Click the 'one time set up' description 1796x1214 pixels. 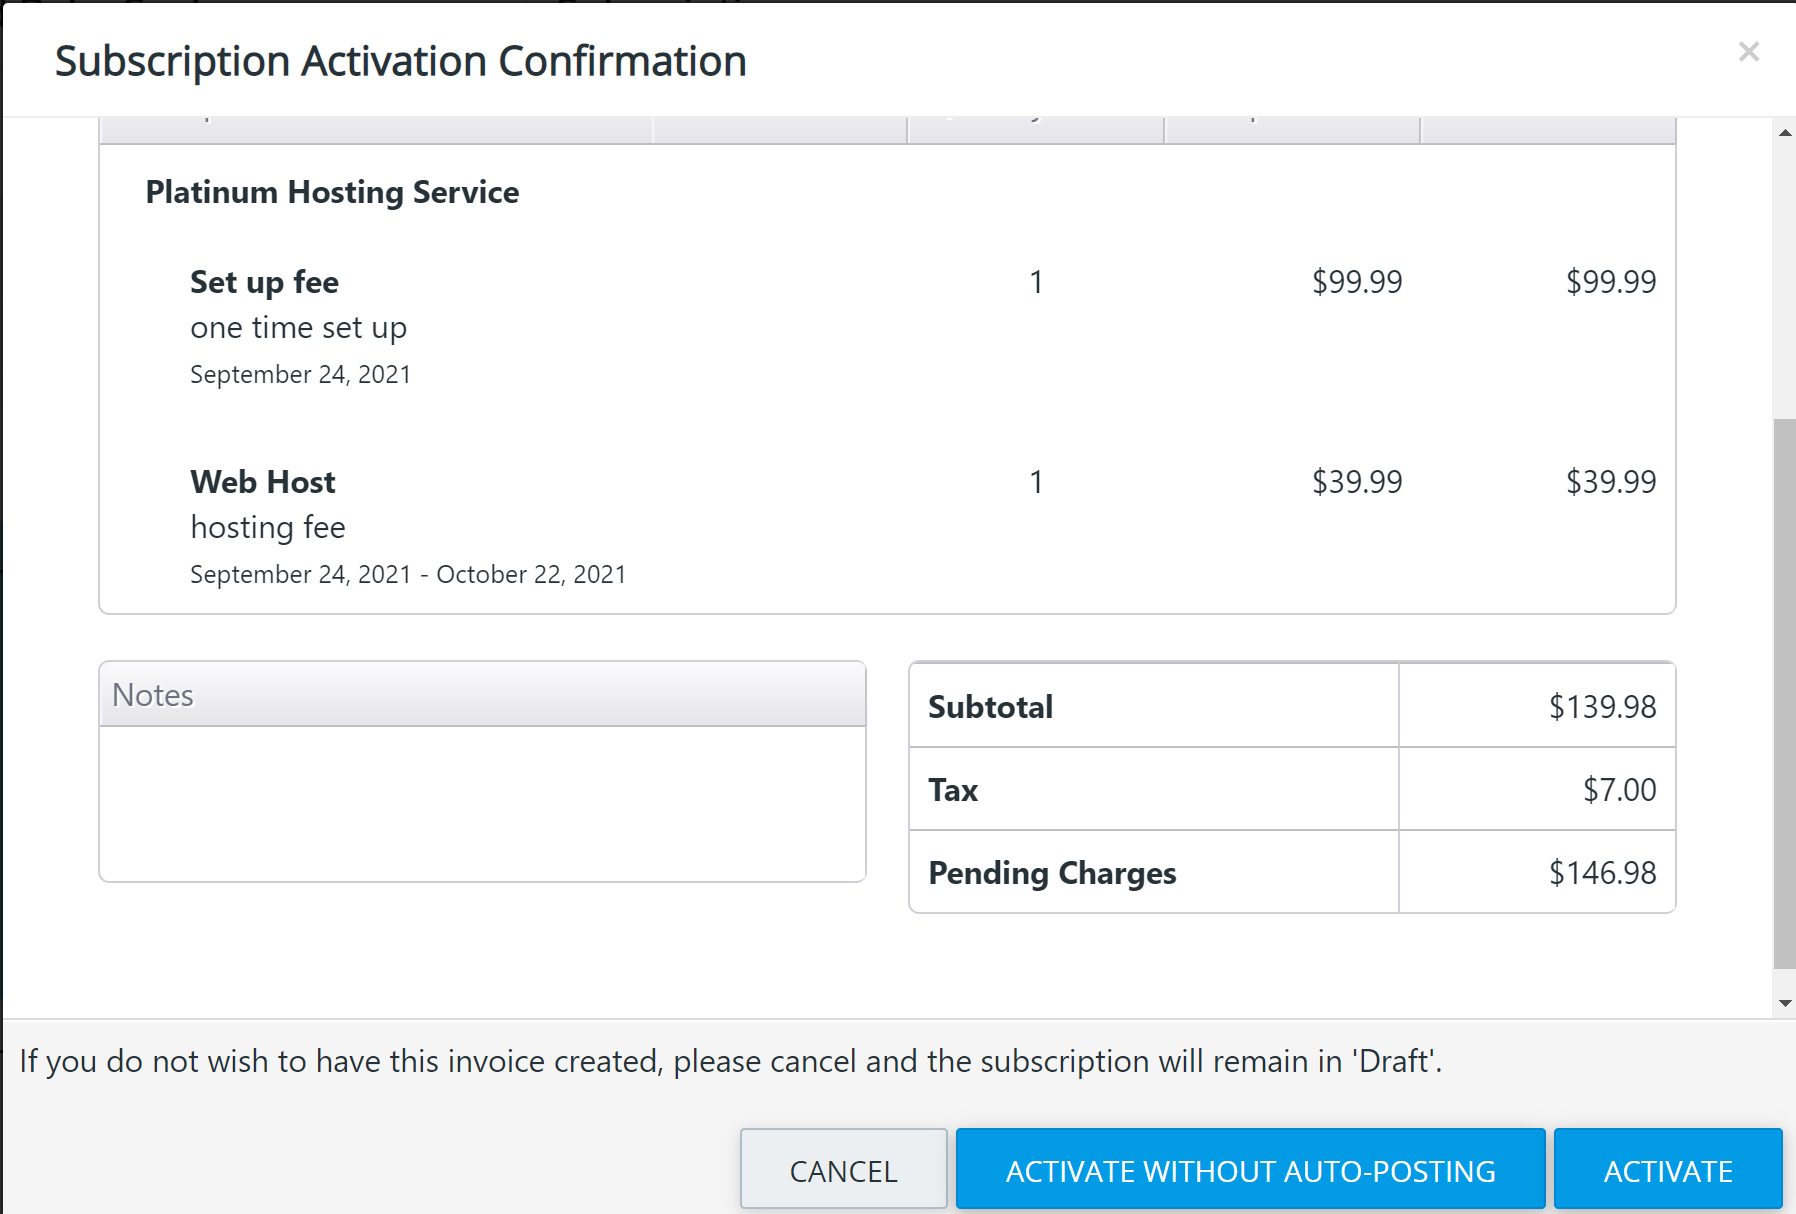pyautogui.click(x=298, y=328)
